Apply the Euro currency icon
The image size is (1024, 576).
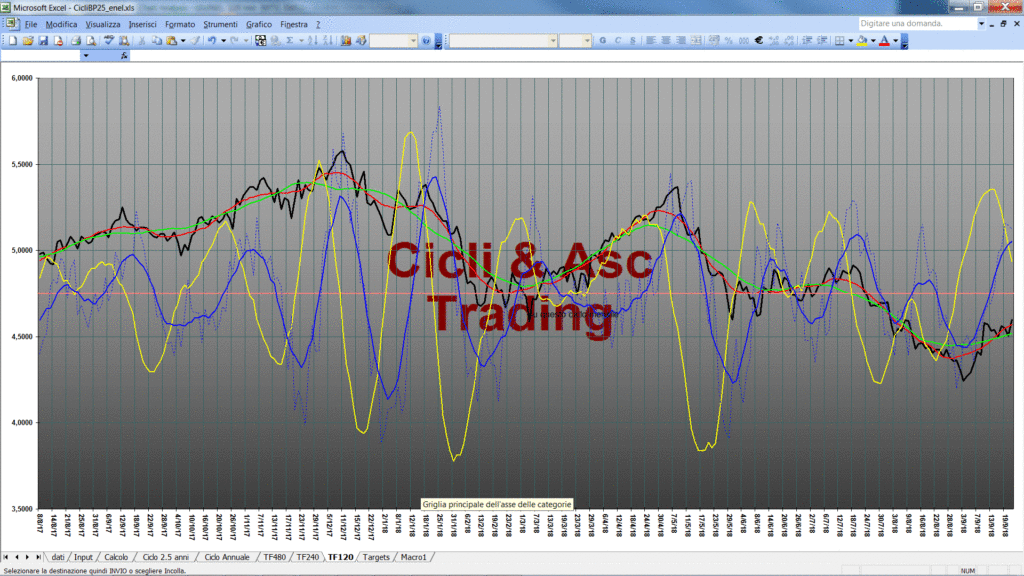(x=759, y=40)
